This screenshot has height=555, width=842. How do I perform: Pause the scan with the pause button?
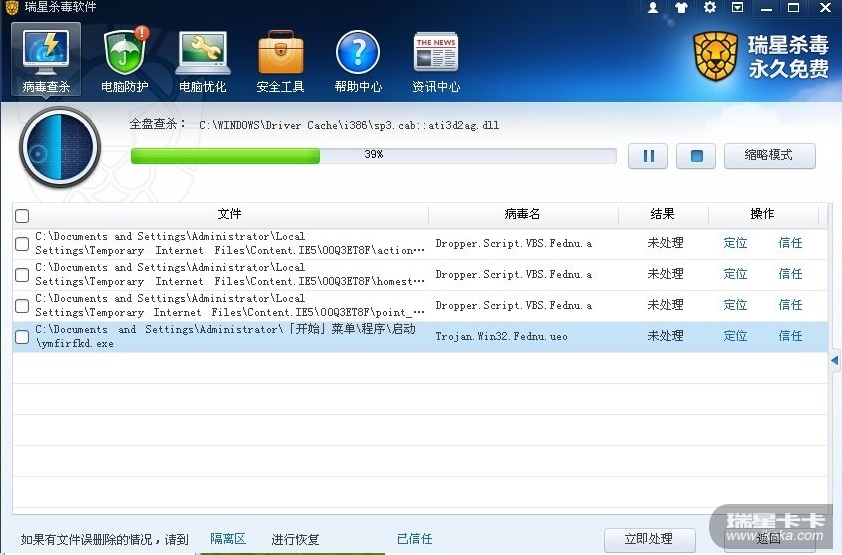648,156
